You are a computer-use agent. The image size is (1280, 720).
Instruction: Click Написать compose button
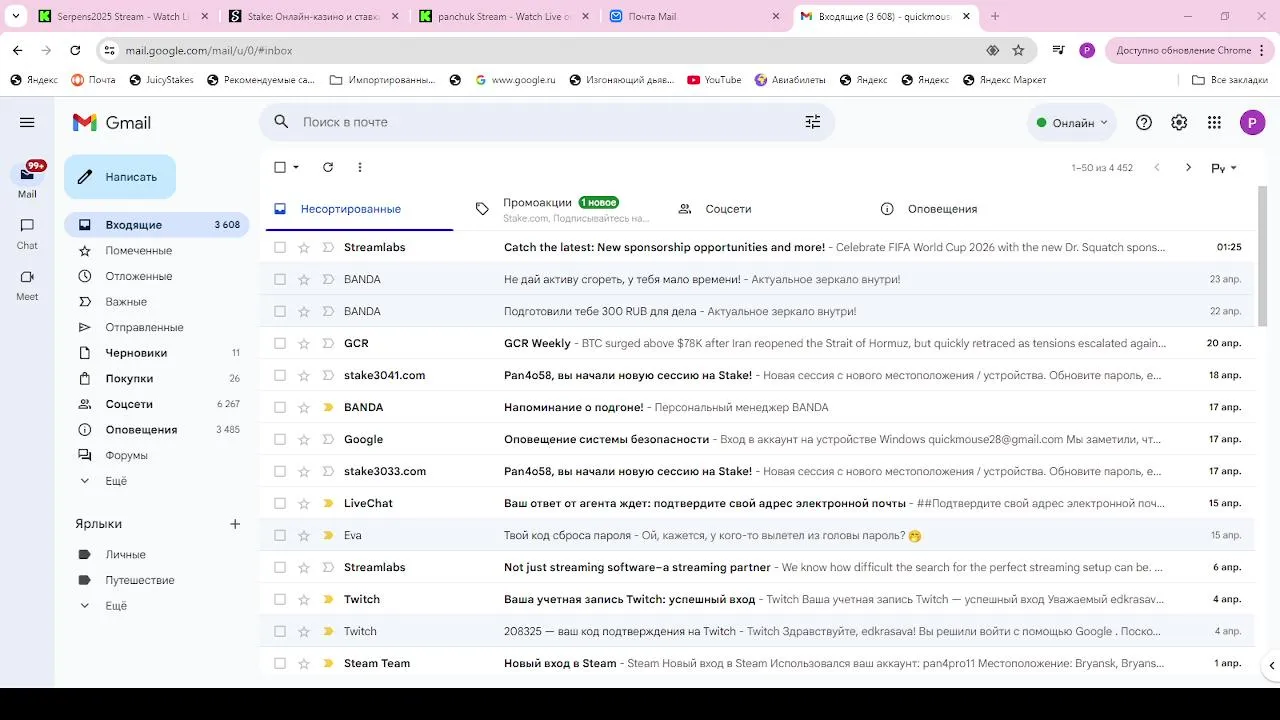point(120,177)
